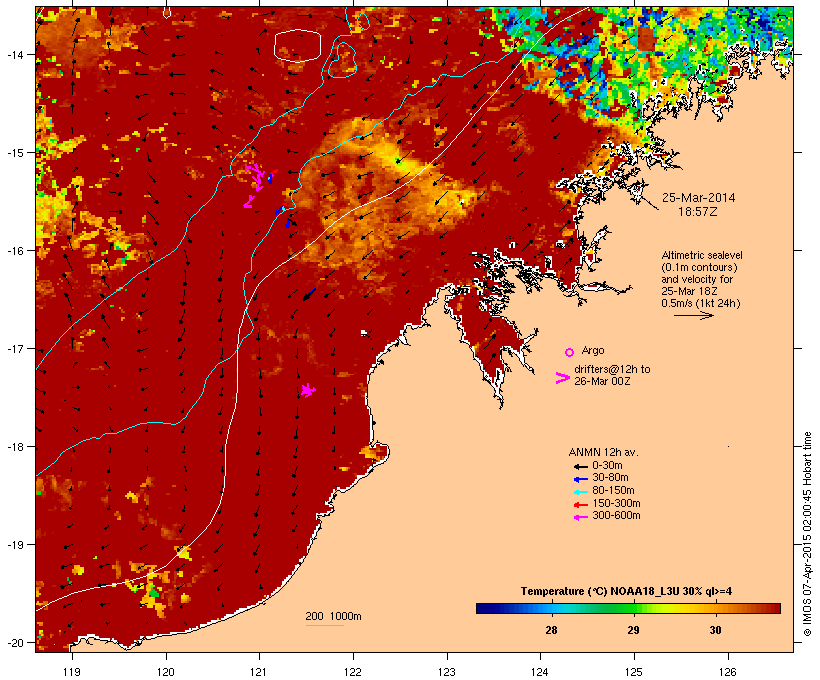Click the latitude label -14
This screenshot has width=820, height=680.
[x=14, y=54]
